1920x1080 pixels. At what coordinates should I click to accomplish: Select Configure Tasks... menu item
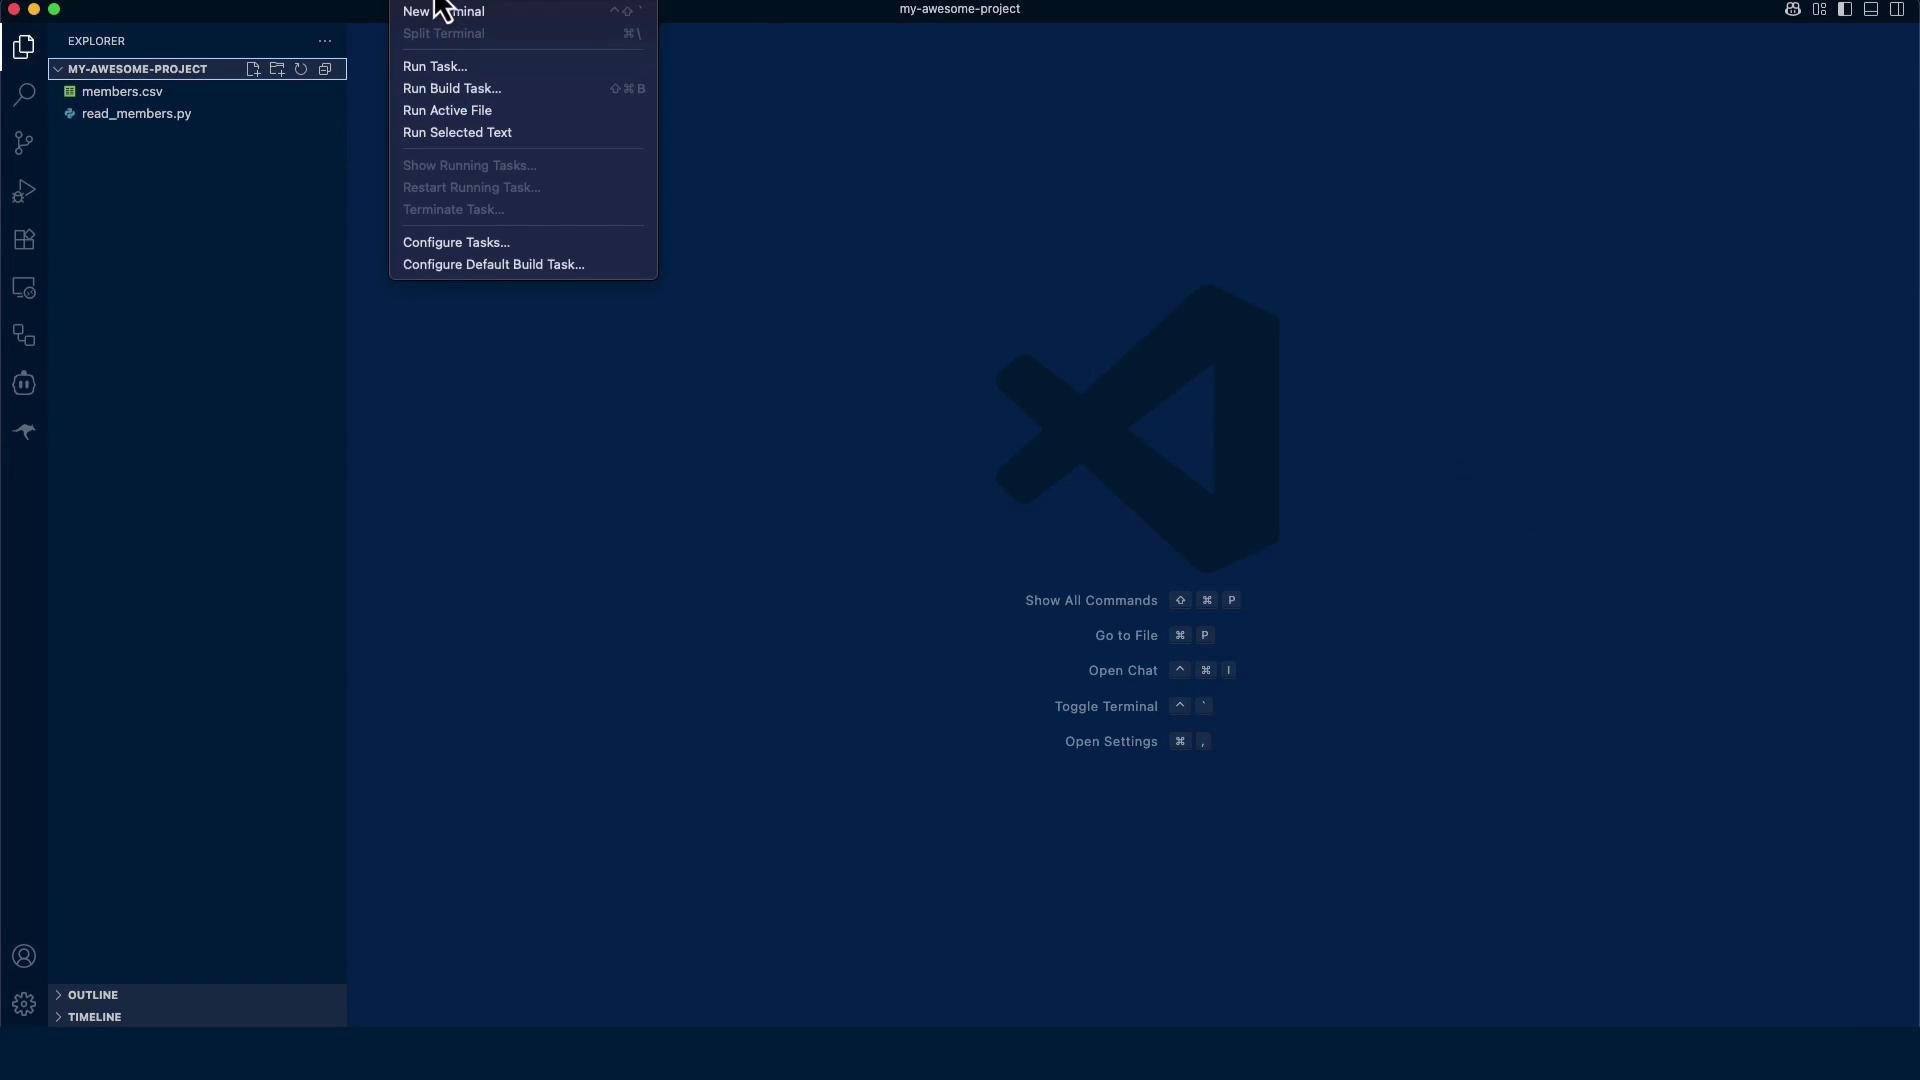point(523,242)
